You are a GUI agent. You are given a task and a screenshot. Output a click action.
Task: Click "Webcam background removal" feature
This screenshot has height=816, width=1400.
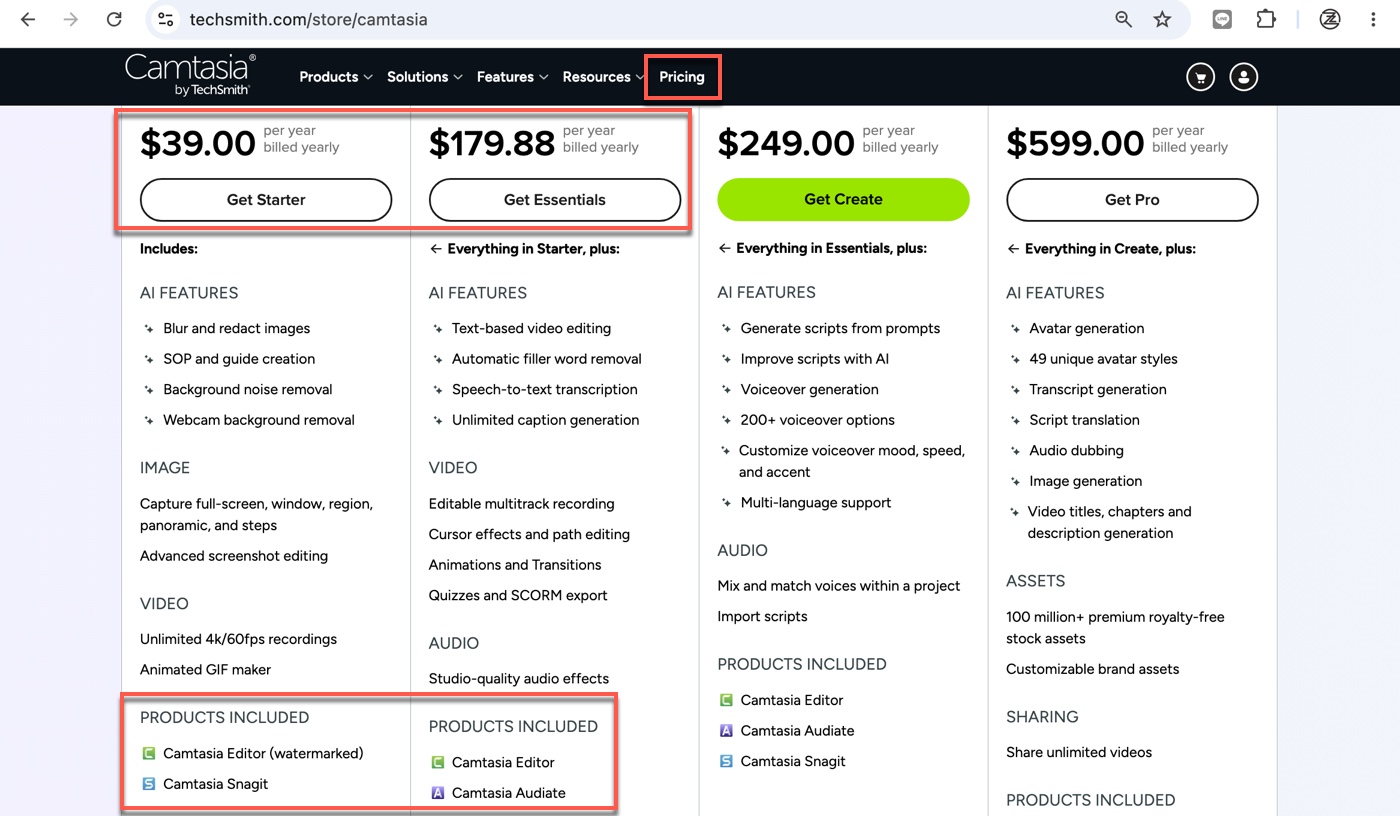tap(259, 420)
